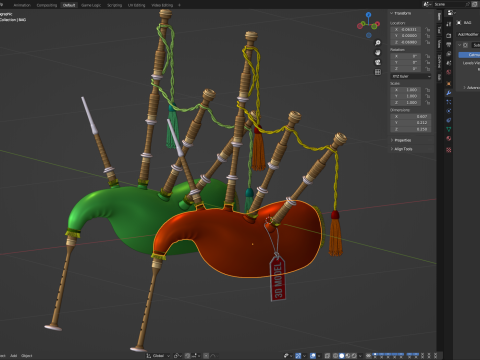Open the Particles properties tab icon
This screenshot has height=360, width=480.
449,102
